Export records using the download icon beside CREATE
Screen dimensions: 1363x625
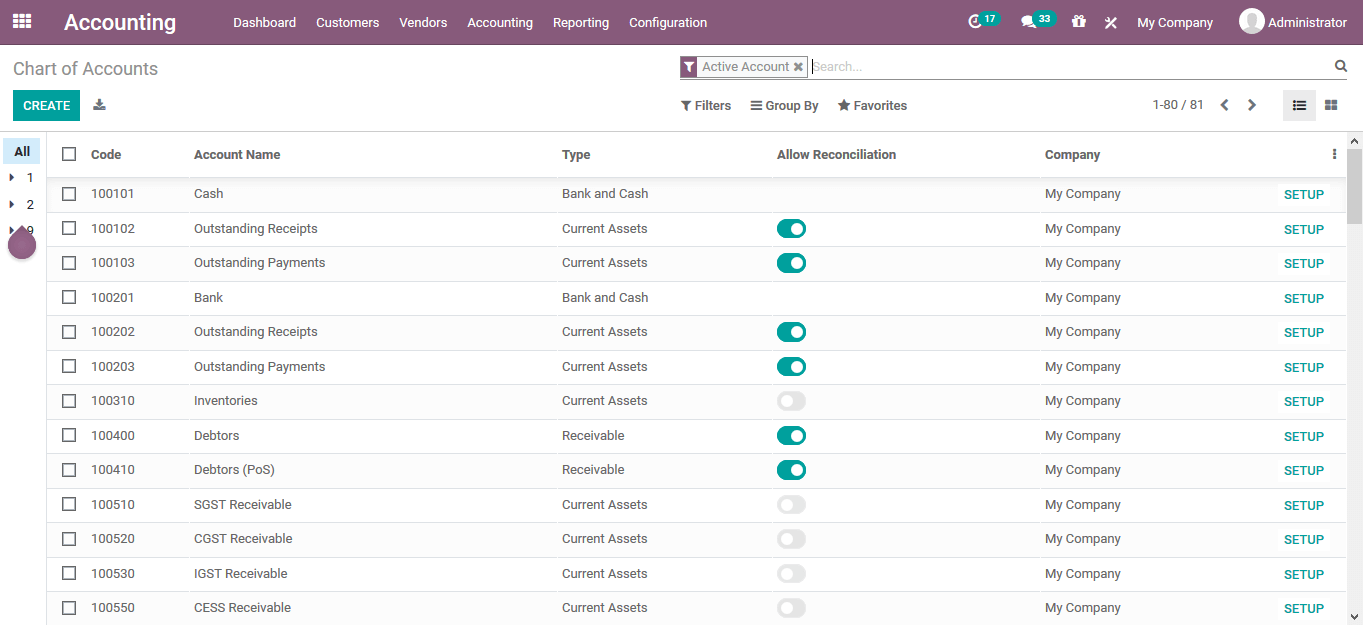[x=97, y=104]
